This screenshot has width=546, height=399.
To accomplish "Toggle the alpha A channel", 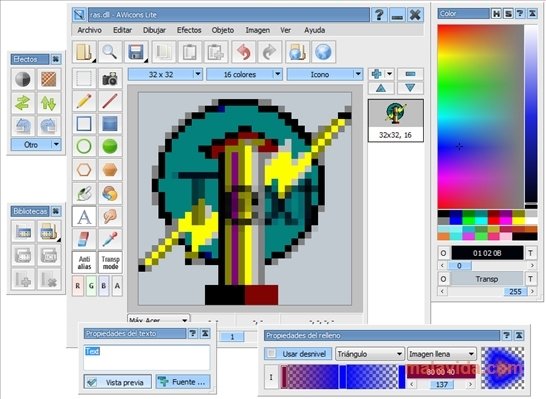I will (117, 286).
